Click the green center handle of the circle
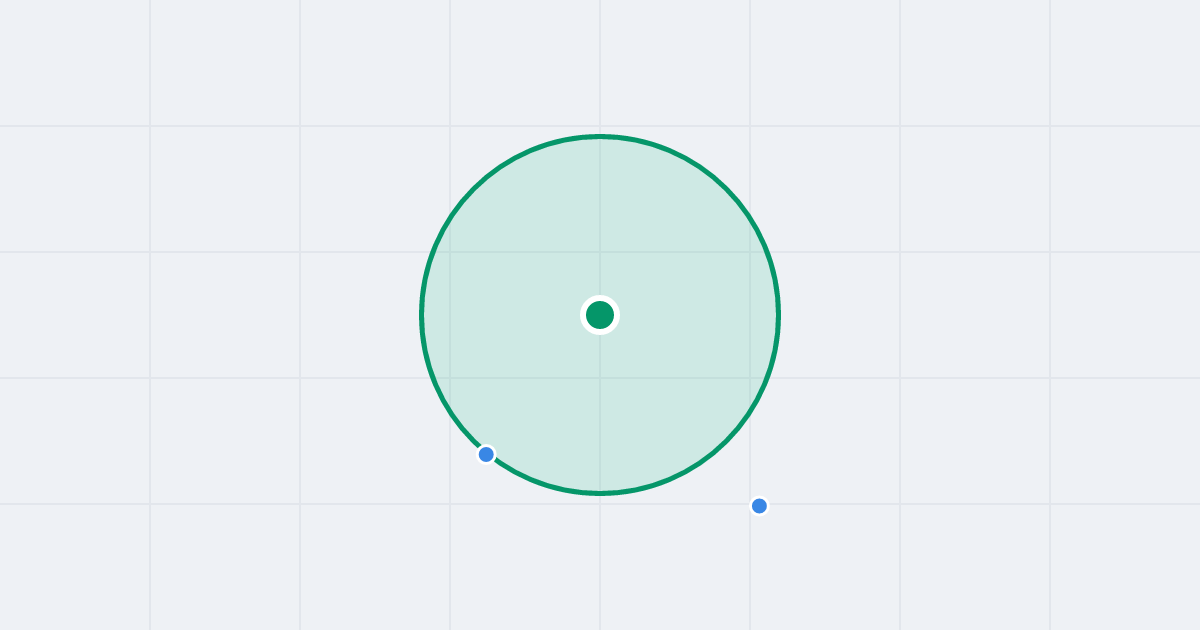The image size is (1200, 630). 600,315
